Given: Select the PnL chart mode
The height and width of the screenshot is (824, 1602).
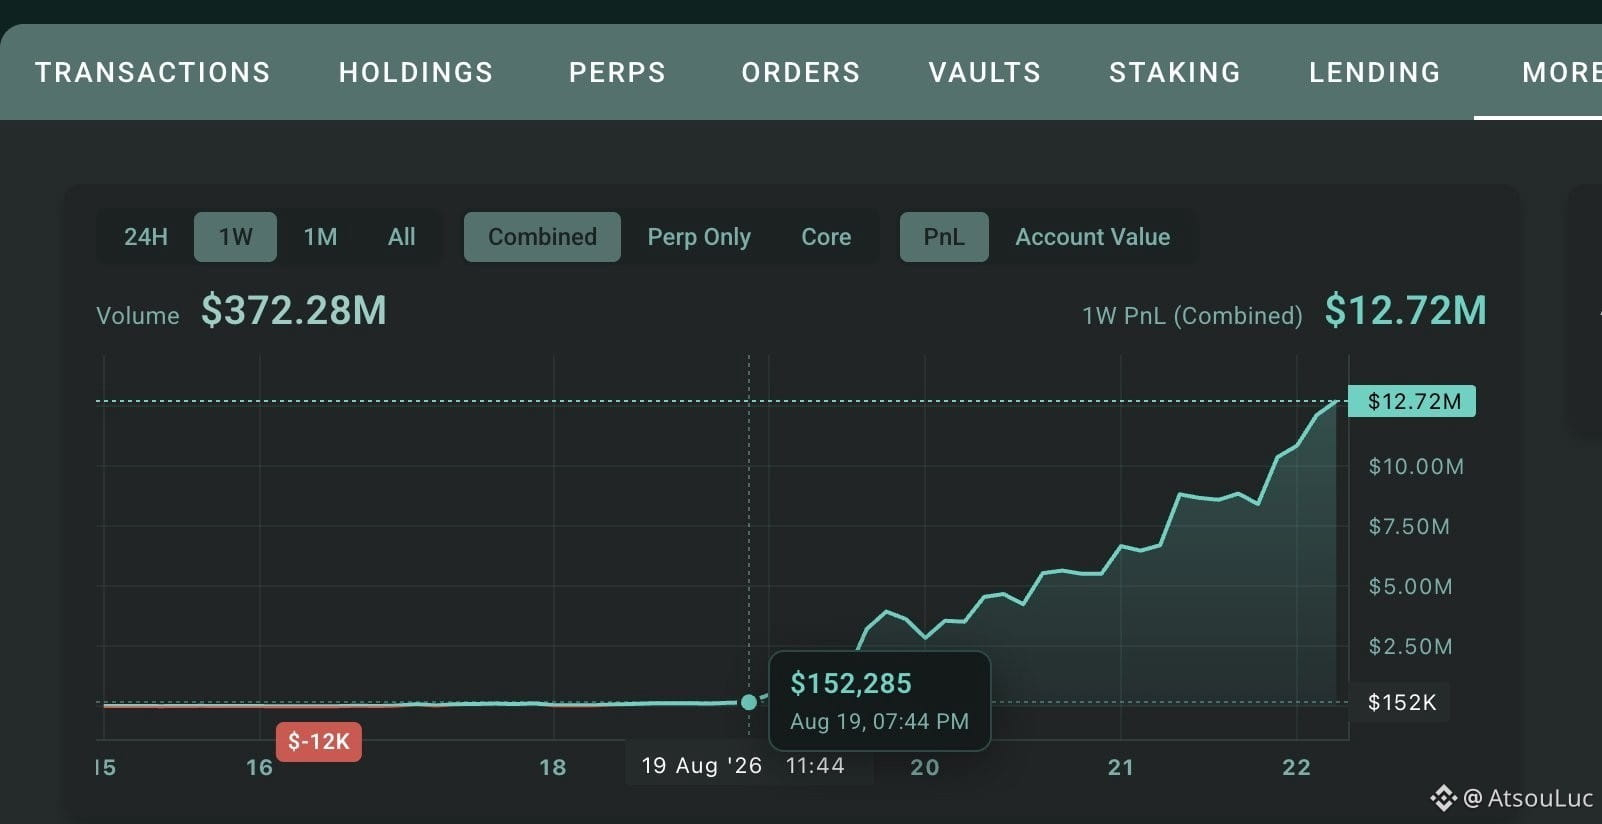Looking at the screenshot, I should coord(944,237).
